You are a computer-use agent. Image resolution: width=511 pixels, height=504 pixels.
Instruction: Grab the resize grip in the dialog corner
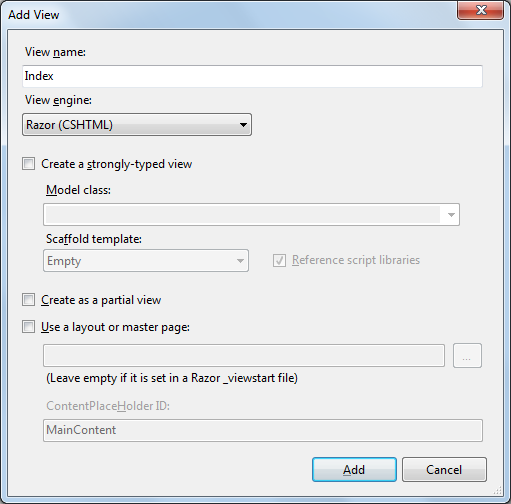click(x=498, y=490)
